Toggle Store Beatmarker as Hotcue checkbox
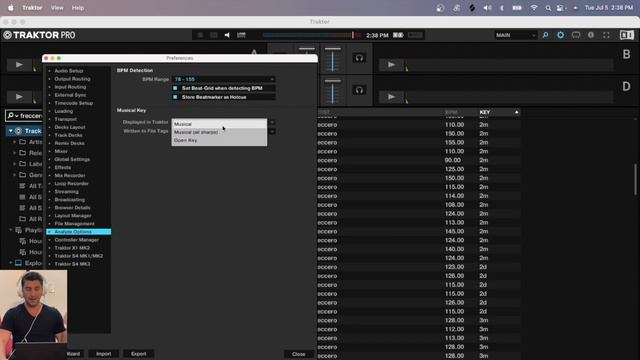This screenshot has width=640, height=360. (175, 97)
